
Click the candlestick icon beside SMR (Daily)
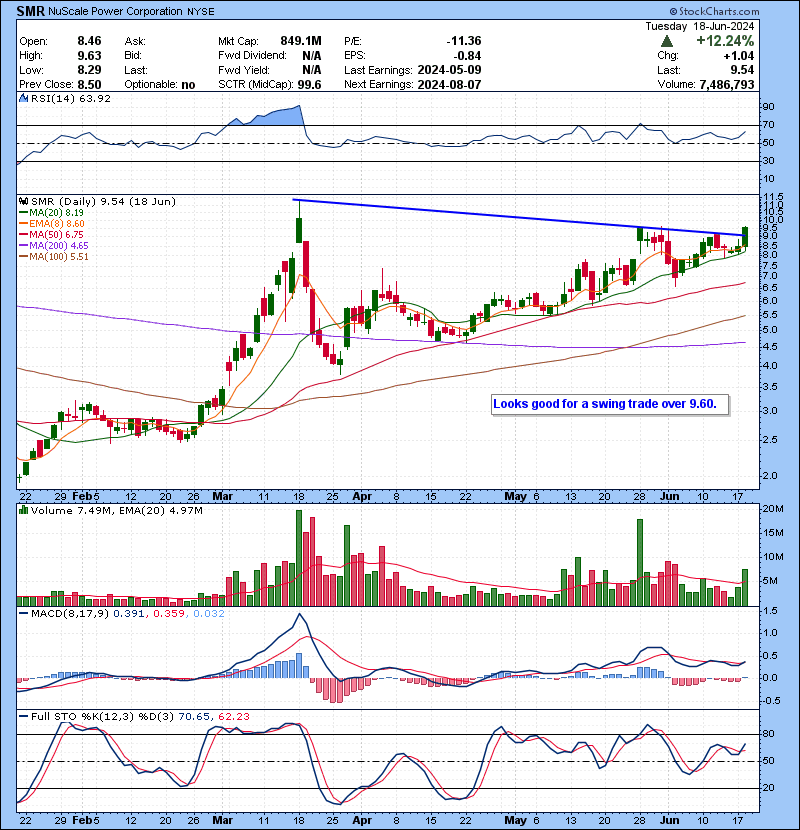[23, 202]
